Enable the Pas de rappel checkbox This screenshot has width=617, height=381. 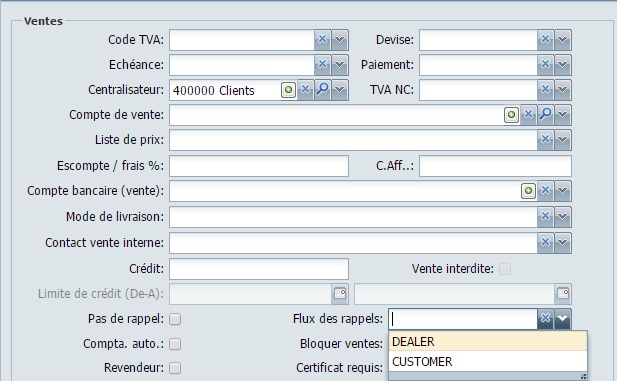[175, 319]
